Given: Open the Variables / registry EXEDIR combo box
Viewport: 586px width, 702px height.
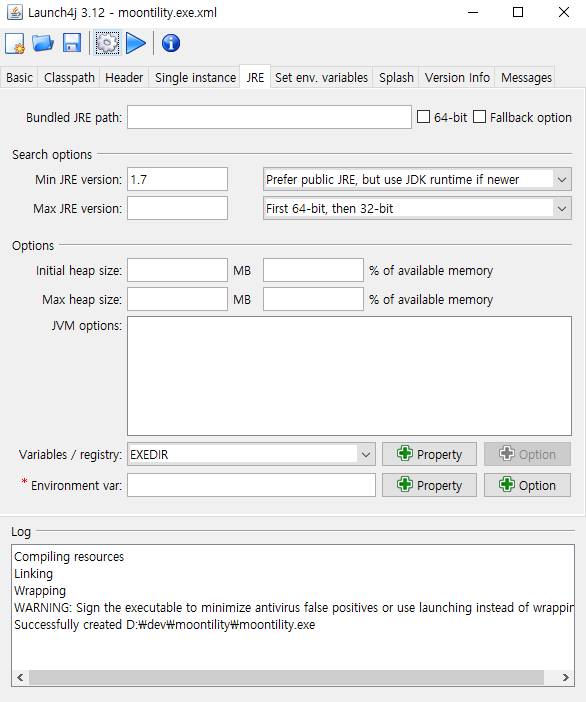Looking at the screenshot, I should (x=251, y=454).
